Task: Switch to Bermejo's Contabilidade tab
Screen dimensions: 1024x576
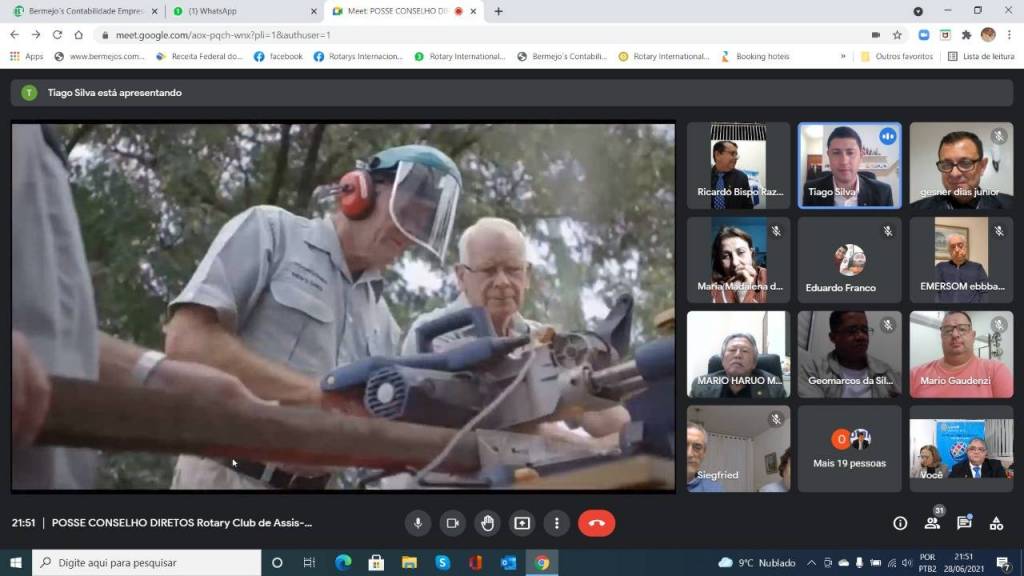Action: pyautogui.click(x=80, y=11)
